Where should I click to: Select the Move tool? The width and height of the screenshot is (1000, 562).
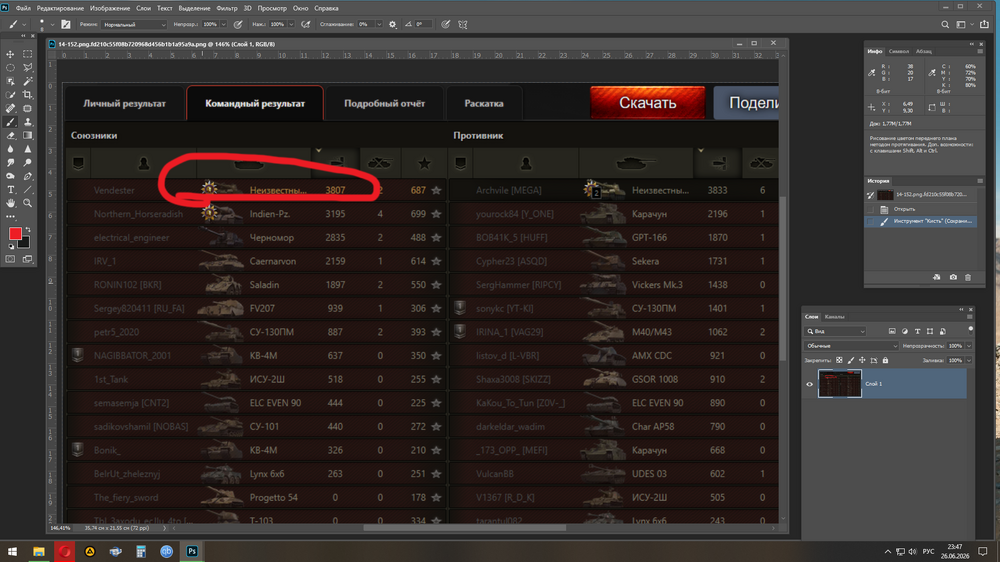pos(10,54)
